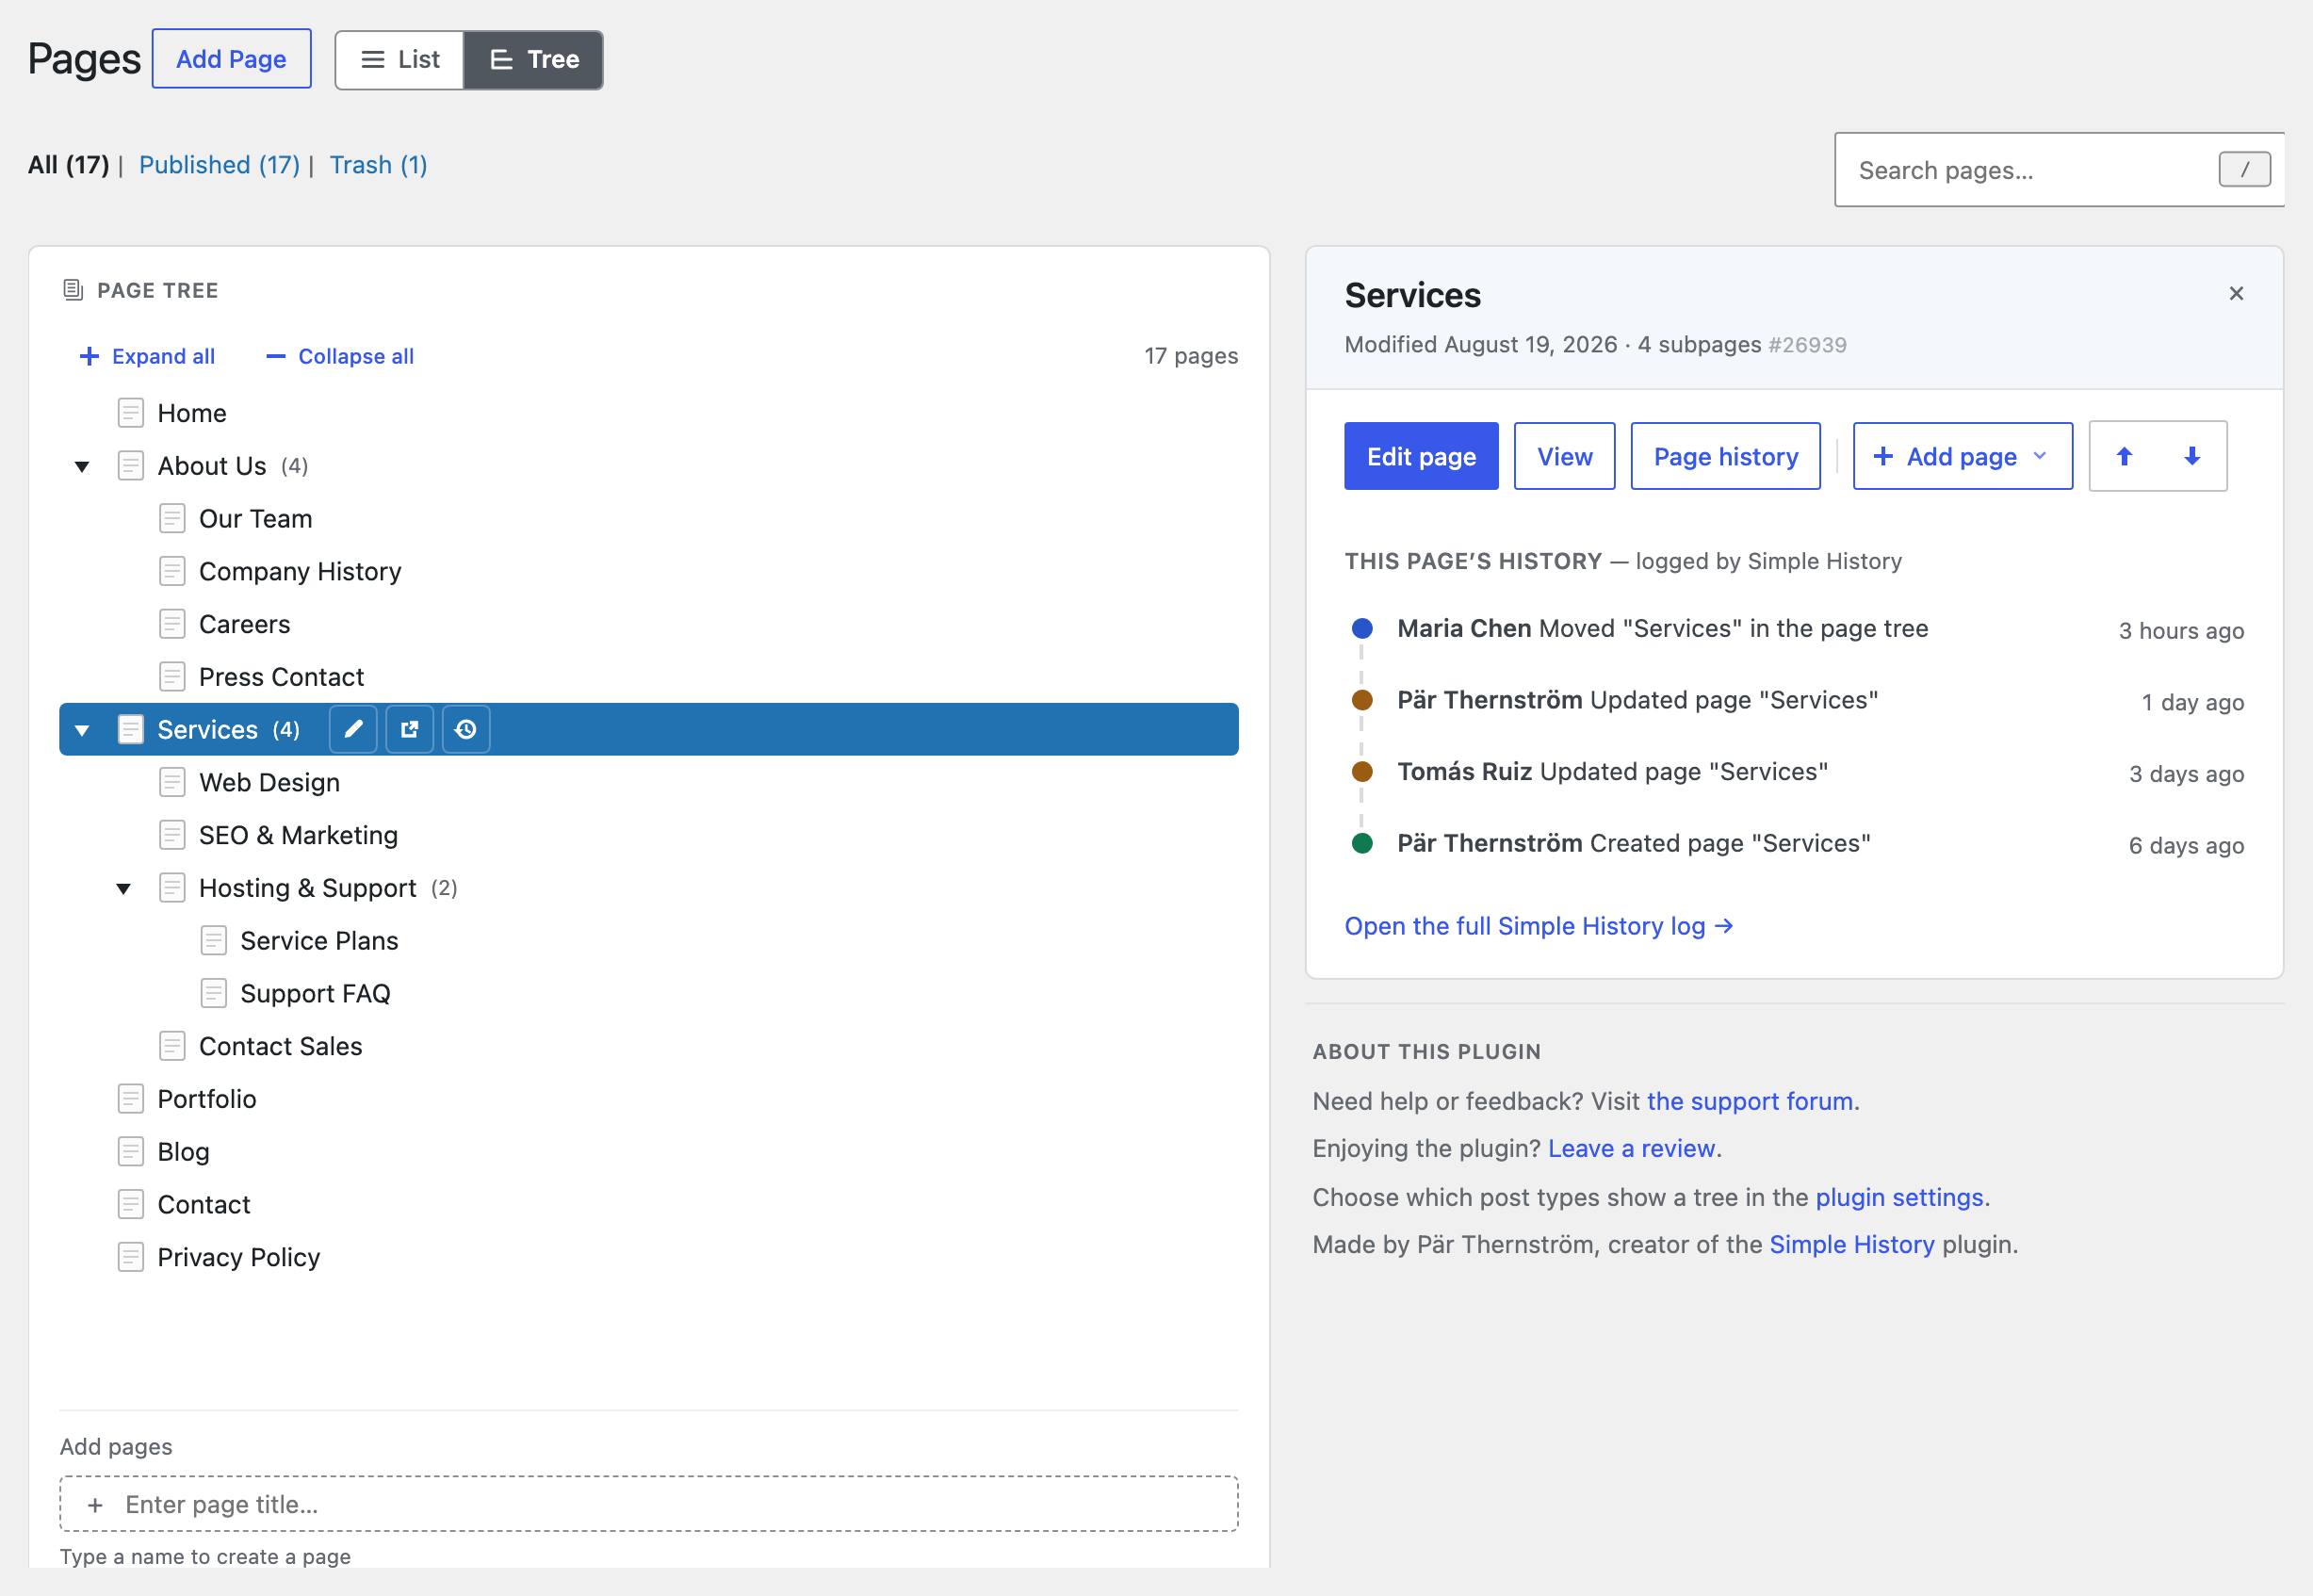Collapse the Hosting & Support node

(x=123, y=888)
